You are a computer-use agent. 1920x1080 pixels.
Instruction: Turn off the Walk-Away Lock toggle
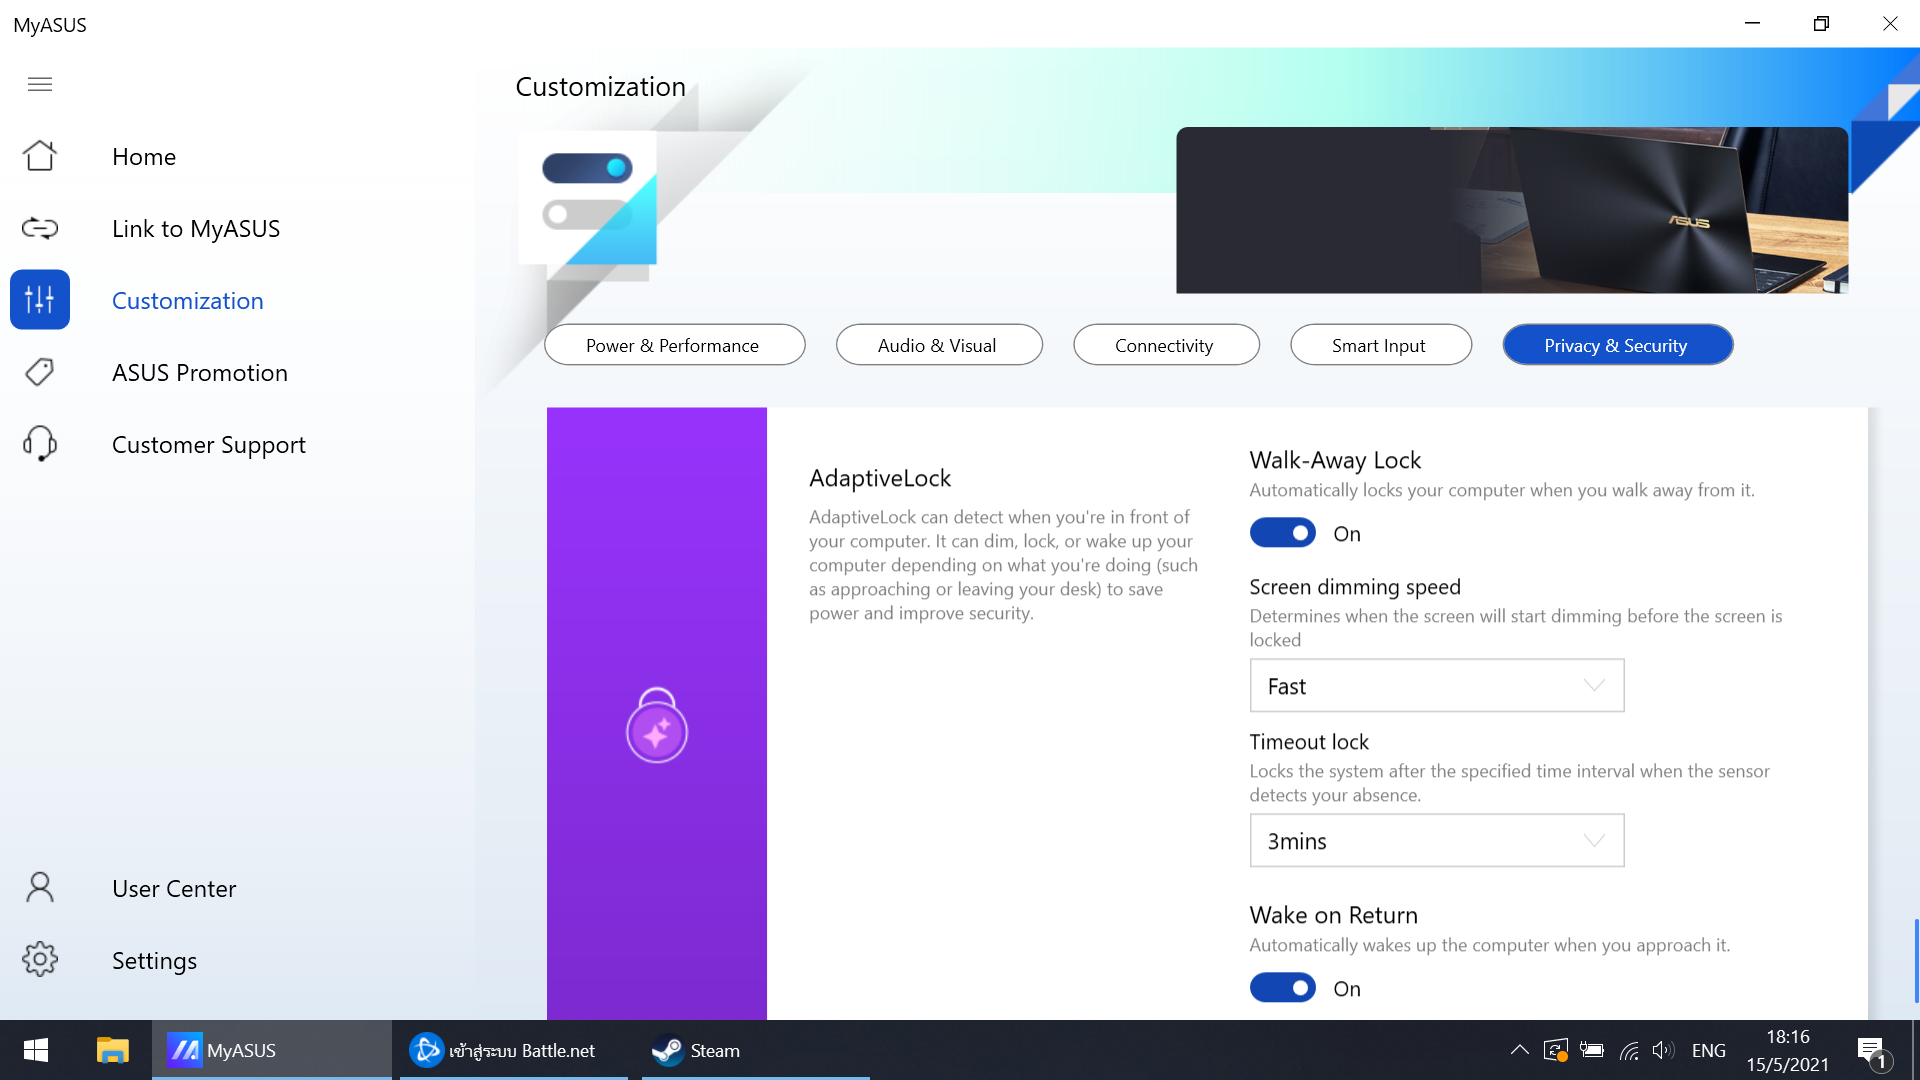point(1283,533)
